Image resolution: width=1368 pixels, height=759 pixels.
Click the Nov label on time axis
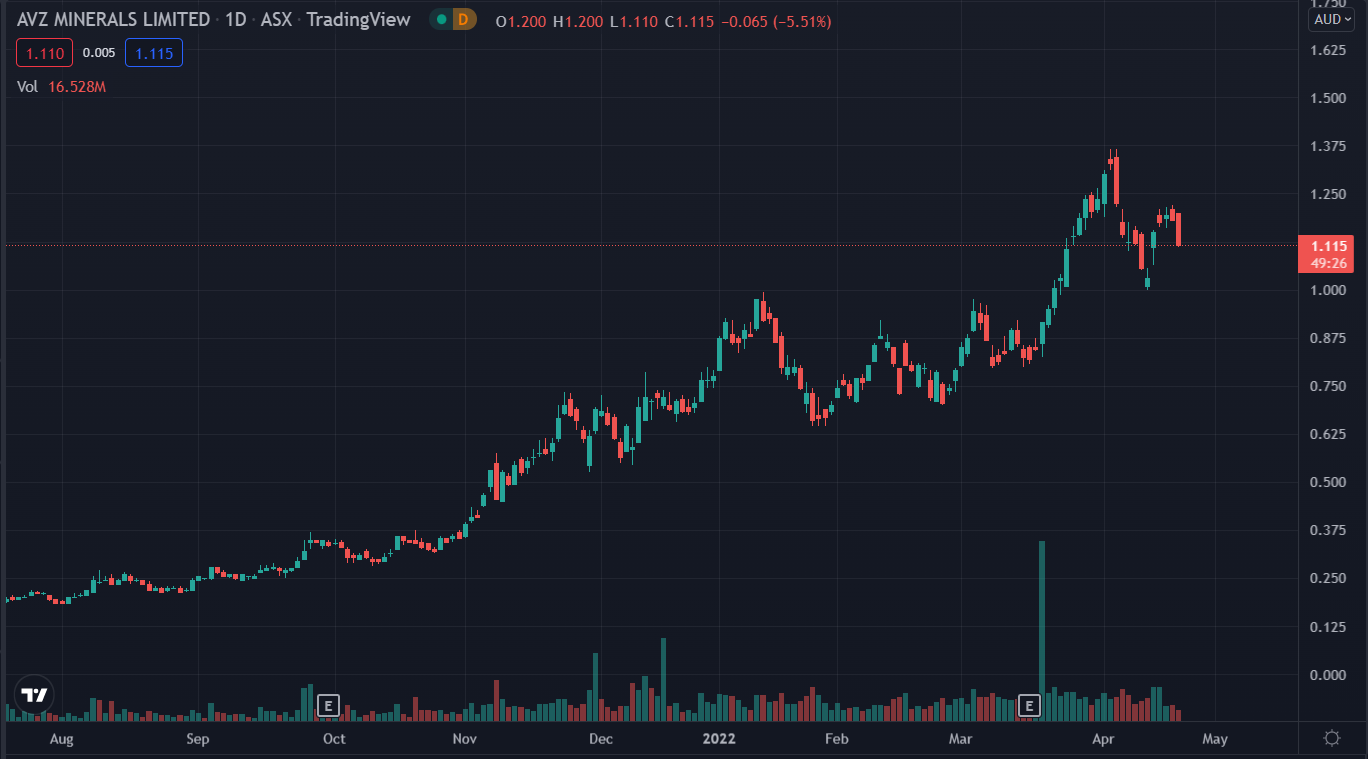point(464,739)
